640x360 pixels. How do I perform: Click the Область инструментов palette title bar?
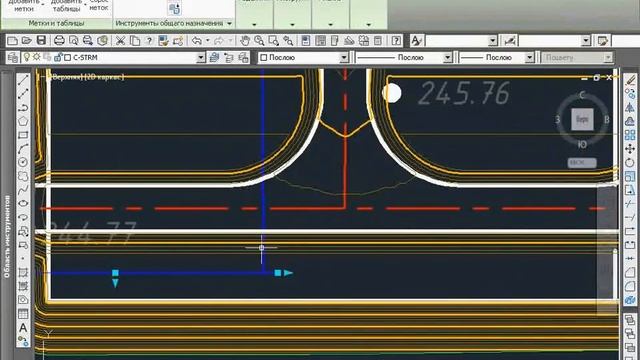[7, 237]
